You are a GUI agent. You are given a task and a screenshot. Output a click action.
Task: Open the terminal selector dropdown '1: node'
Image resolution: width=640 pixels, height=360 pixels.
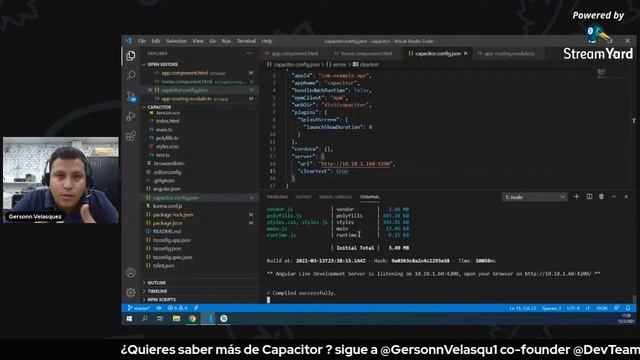click(x=534, y=197)
